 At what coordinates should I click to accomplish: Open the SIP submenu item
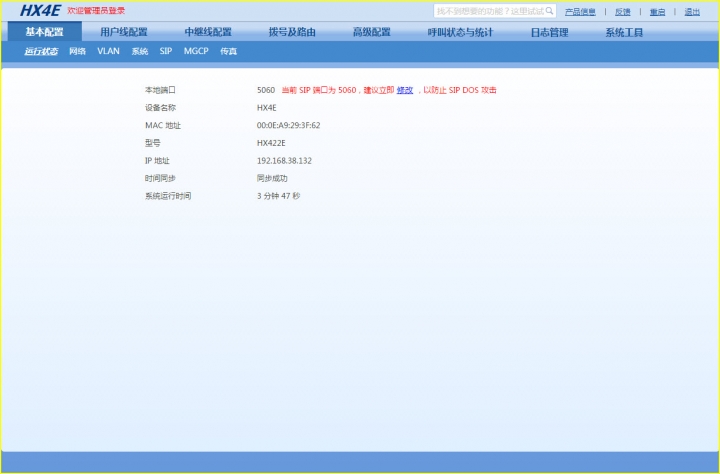coord(166,51)
